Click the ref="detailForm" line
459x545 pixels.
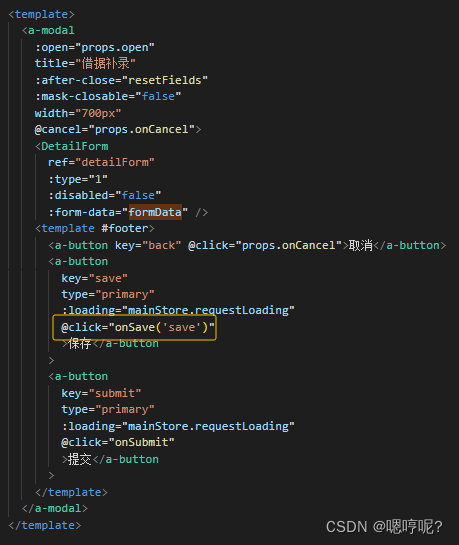(x=101, y=162)
